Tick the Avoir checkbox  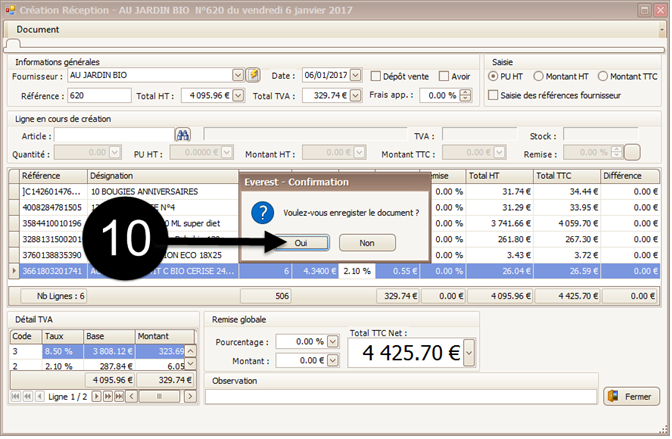[444, 76]
